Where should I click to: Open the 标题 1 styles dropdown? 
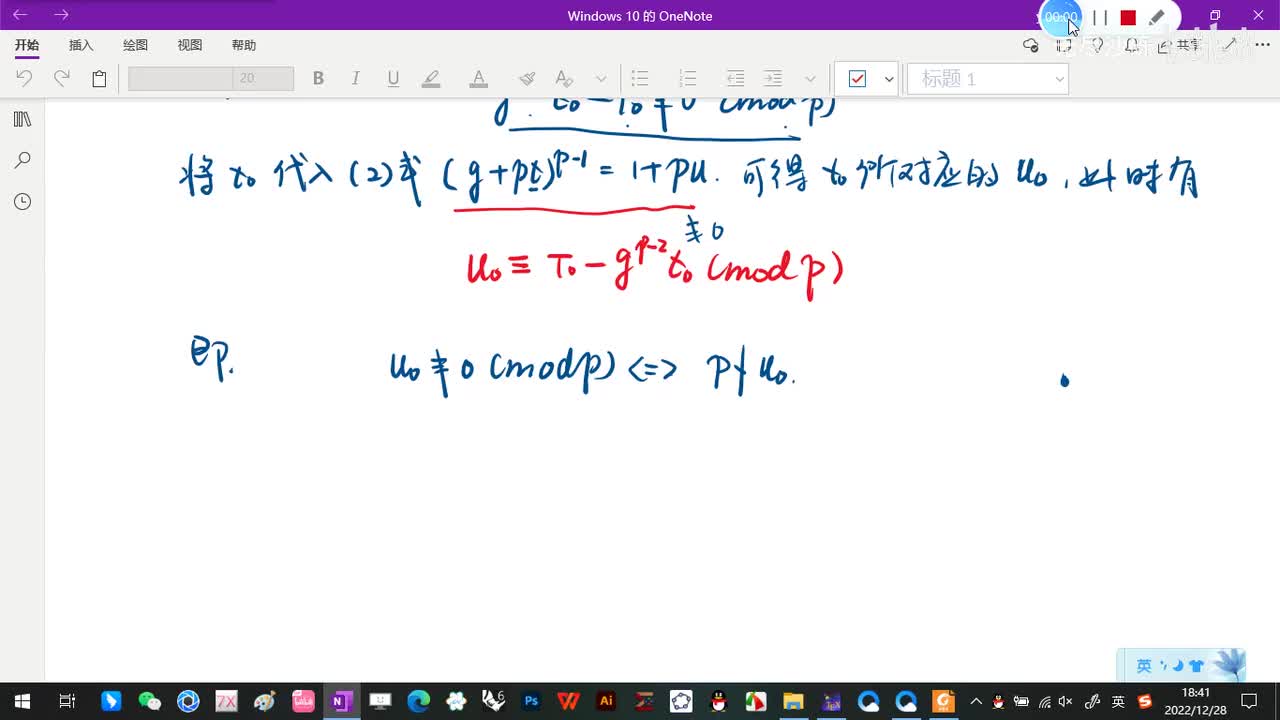[988, 79]
